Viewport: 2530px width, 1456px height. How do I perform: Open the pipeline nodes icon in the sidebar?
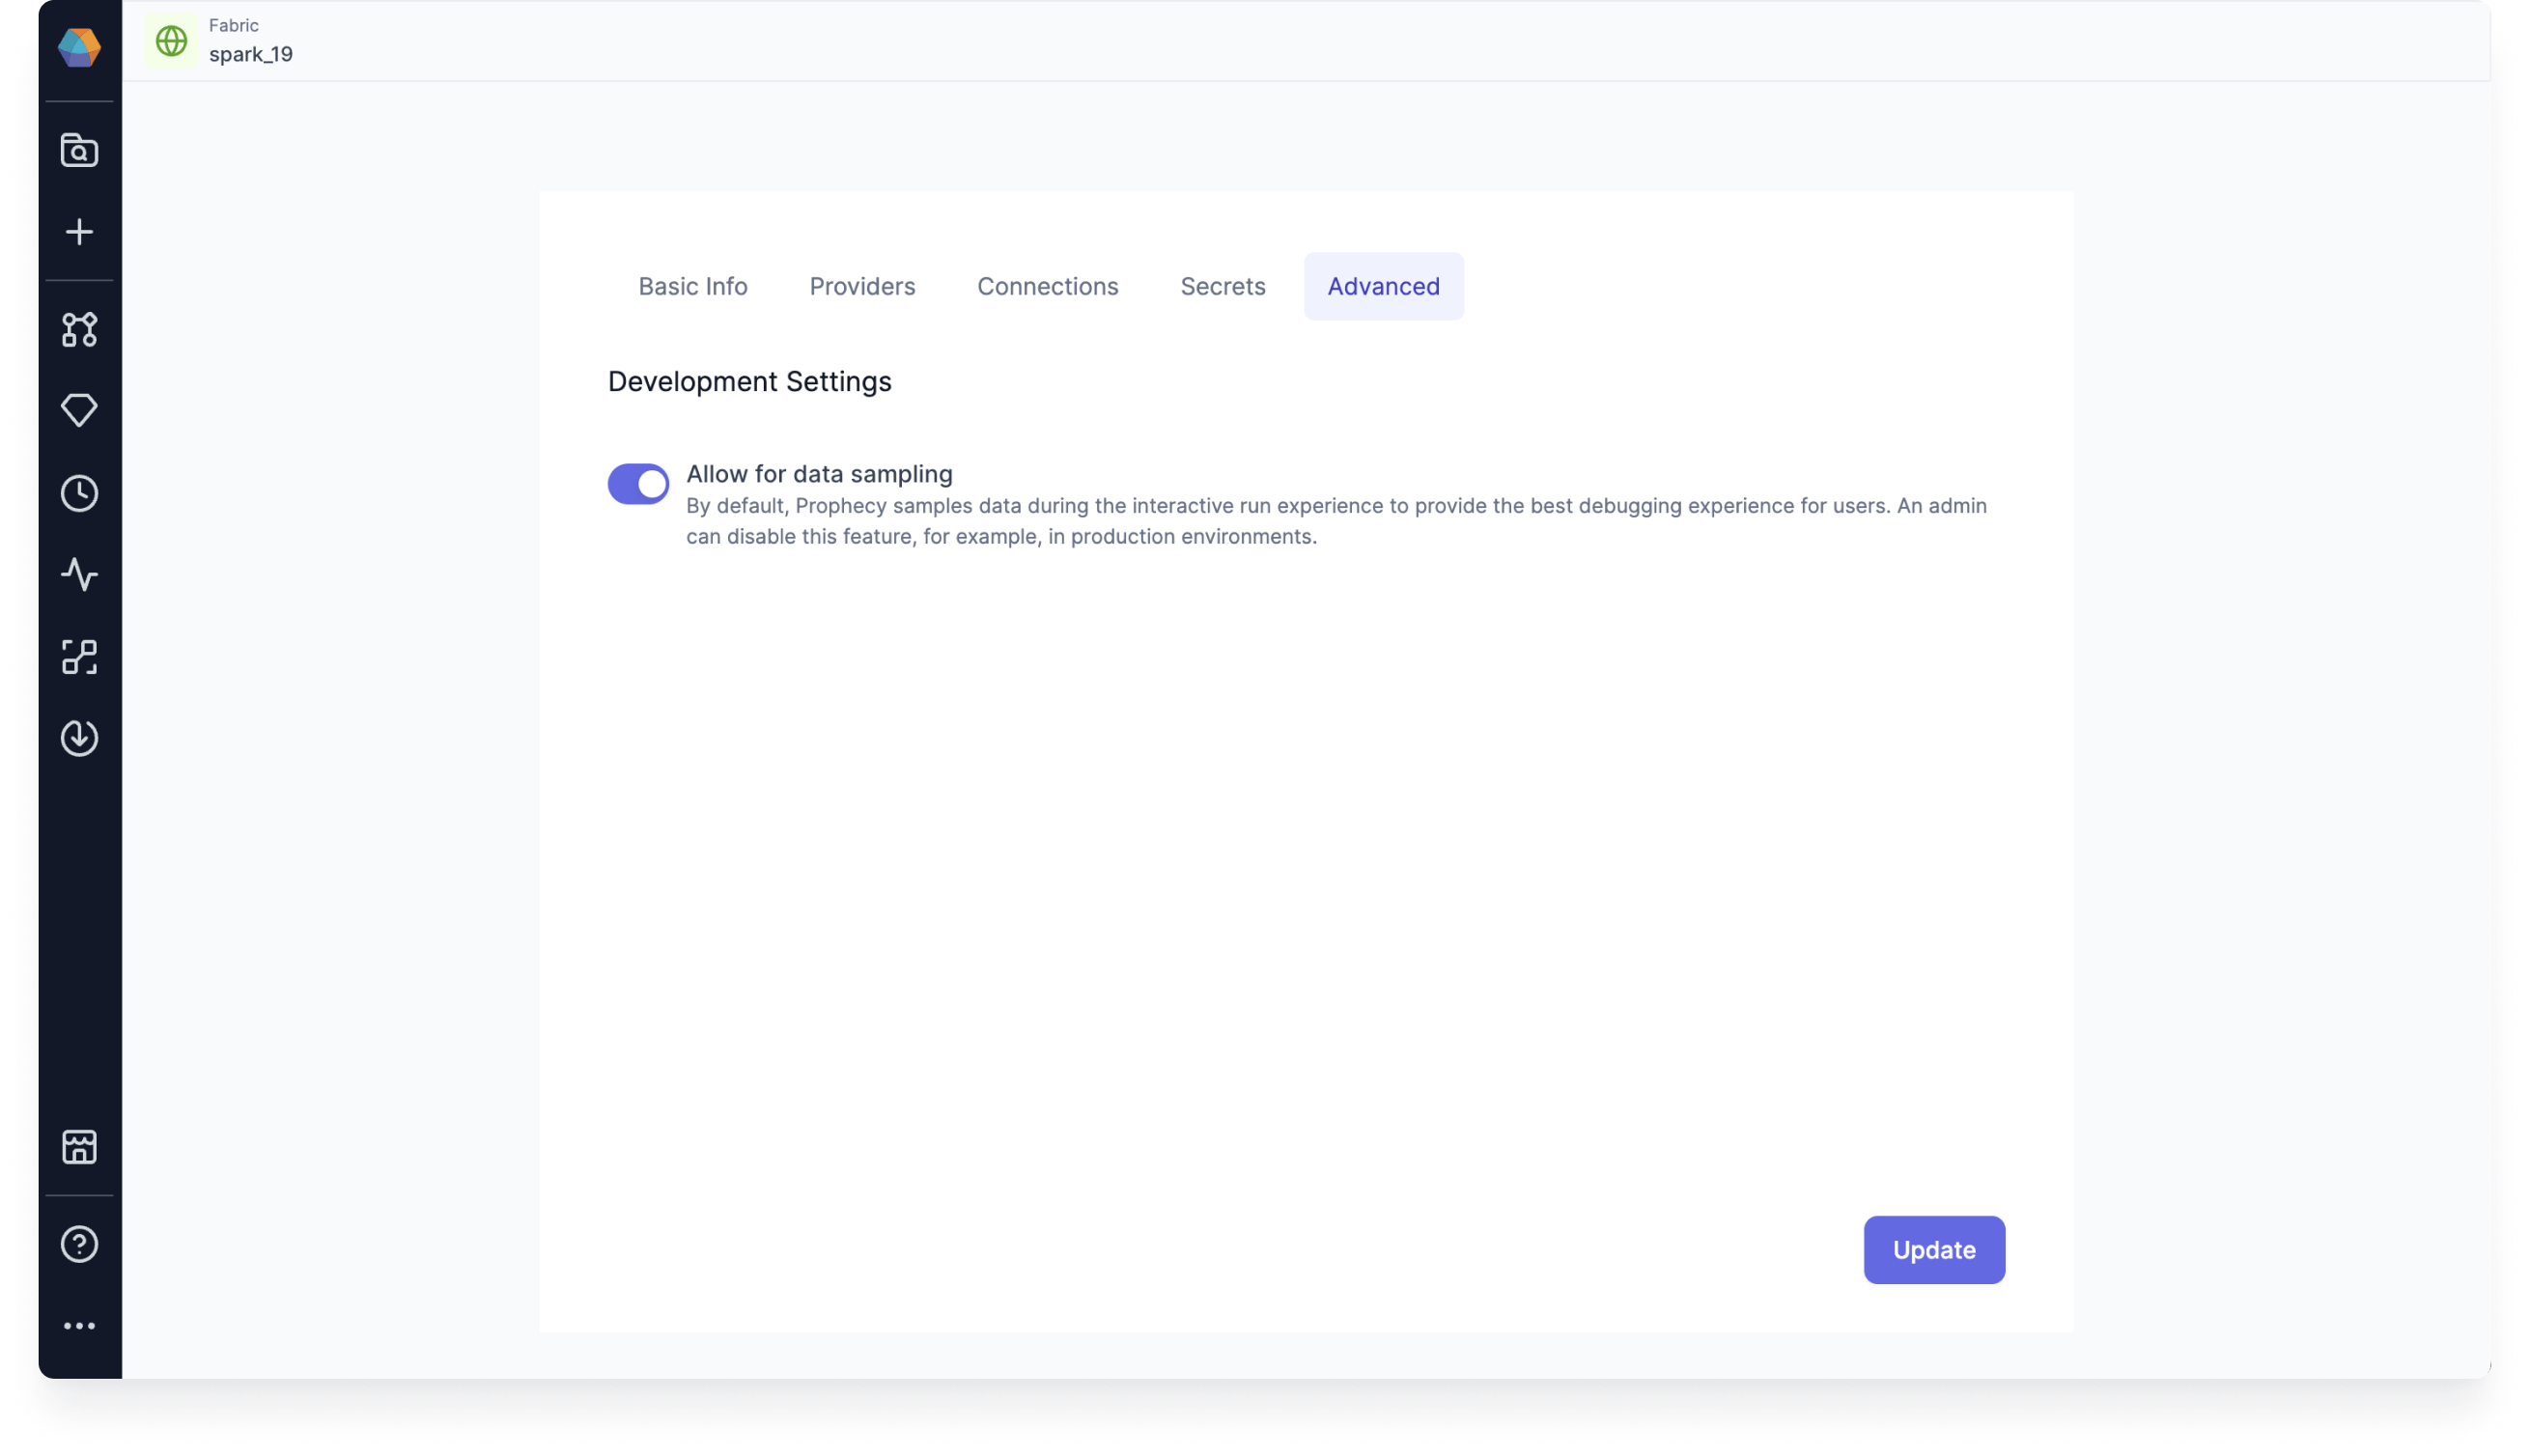(x=79, y=329)
